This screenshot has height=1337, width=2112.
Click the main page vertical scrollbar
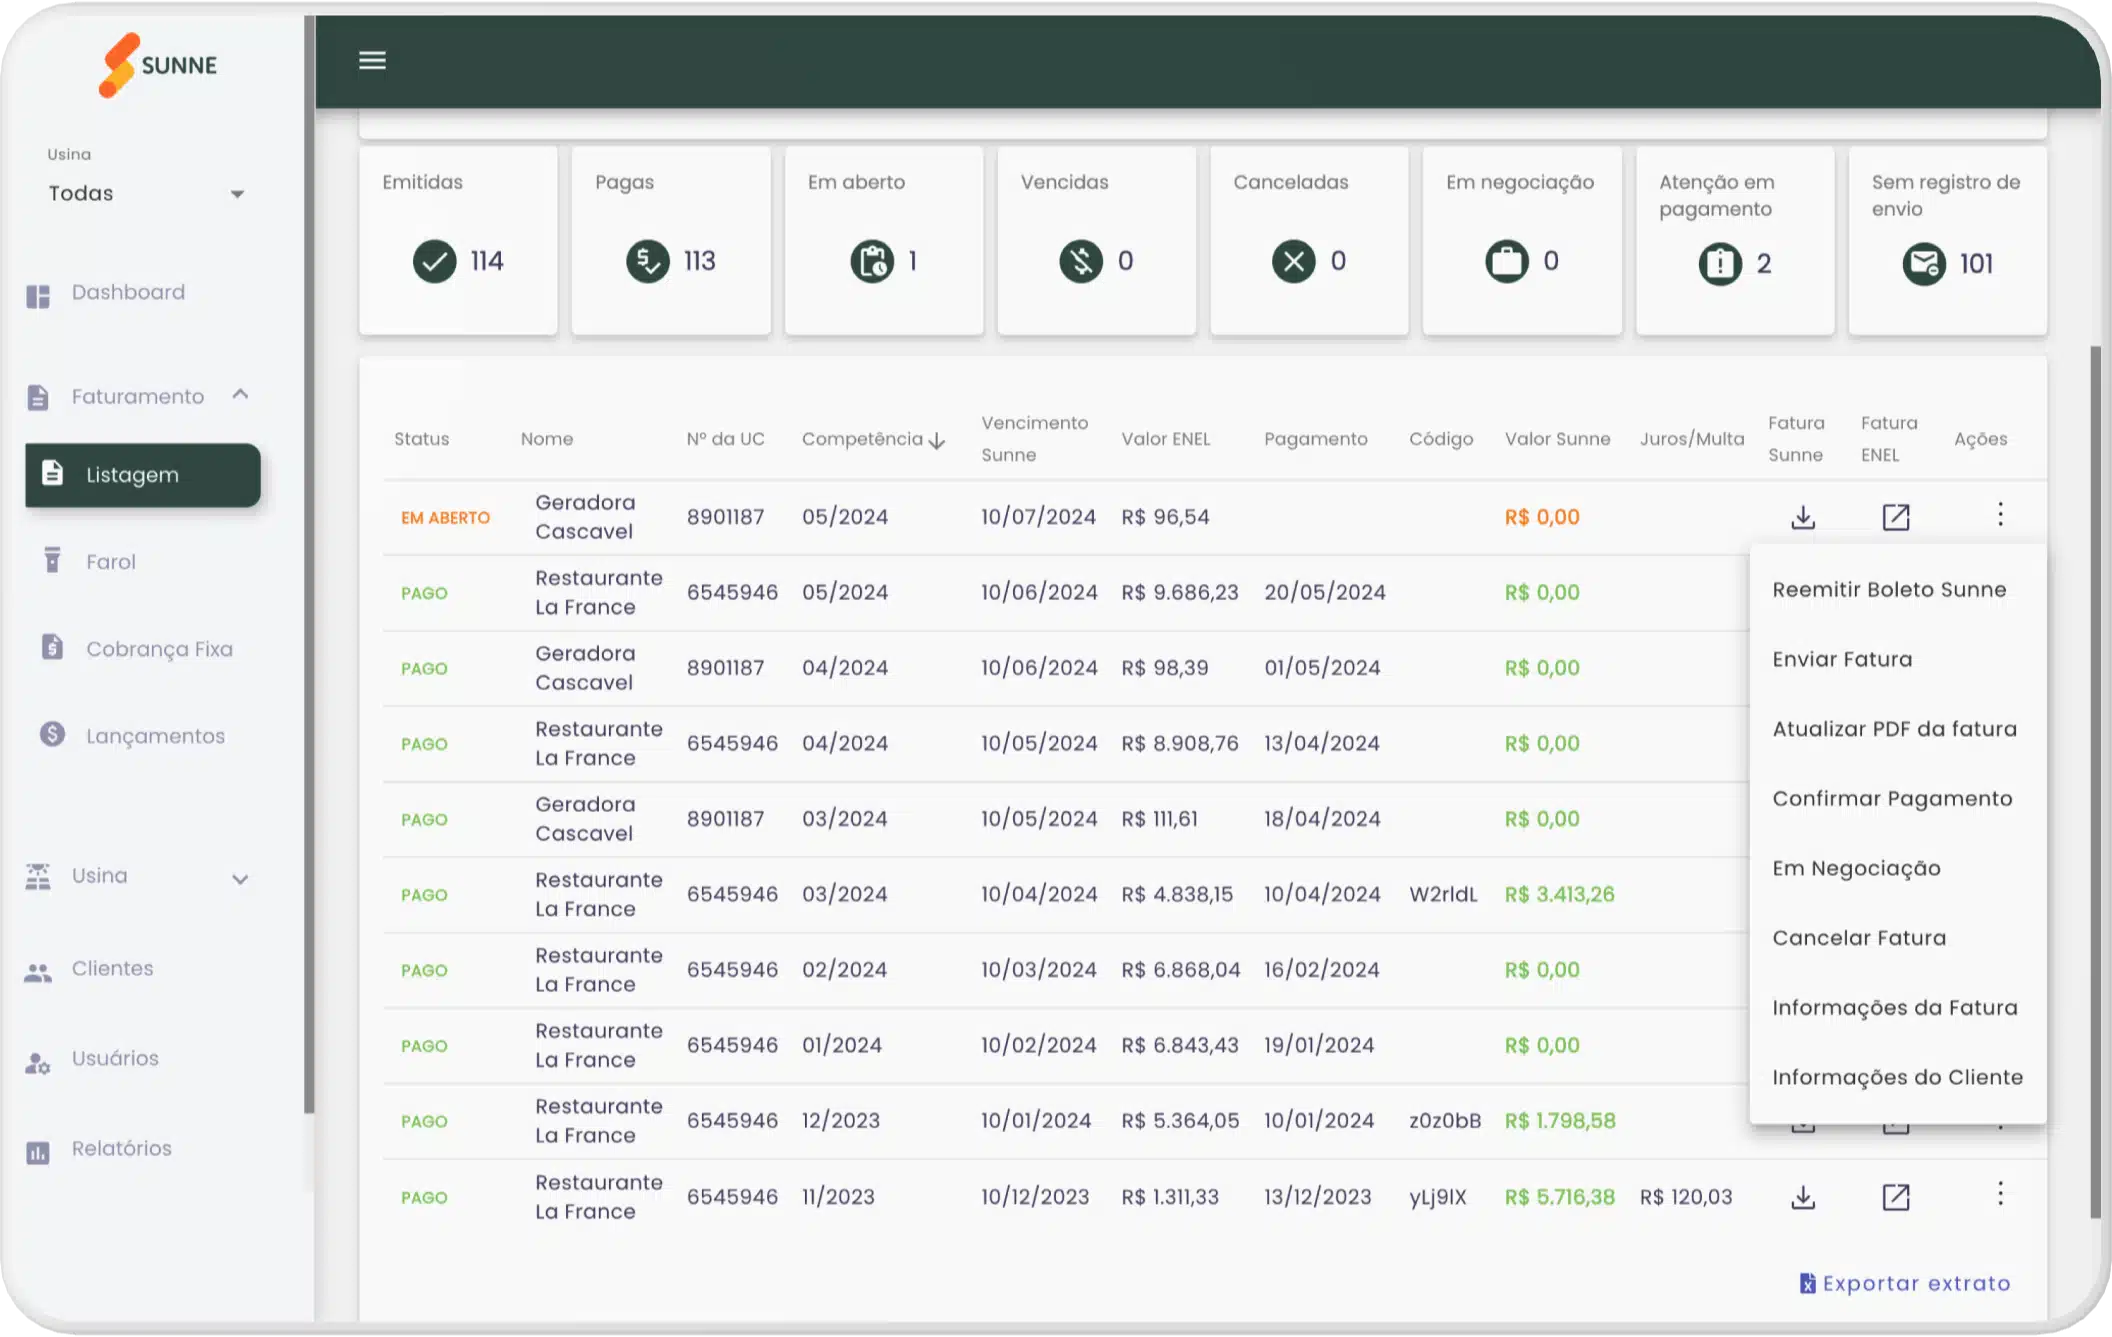(2095, 782)
